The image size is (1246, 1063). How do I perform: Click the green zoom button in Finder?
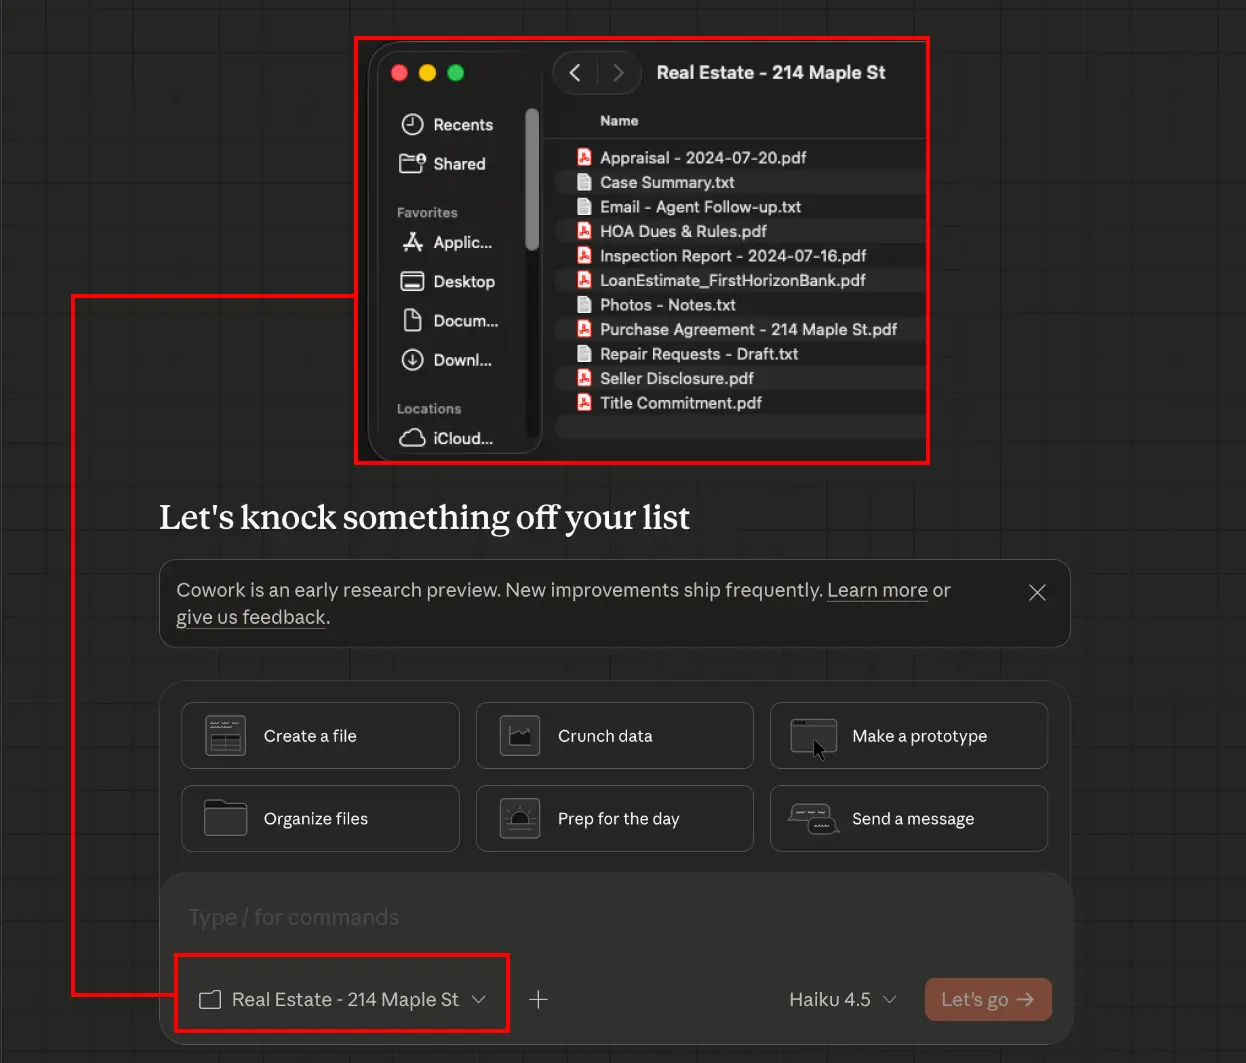[455, 73]
